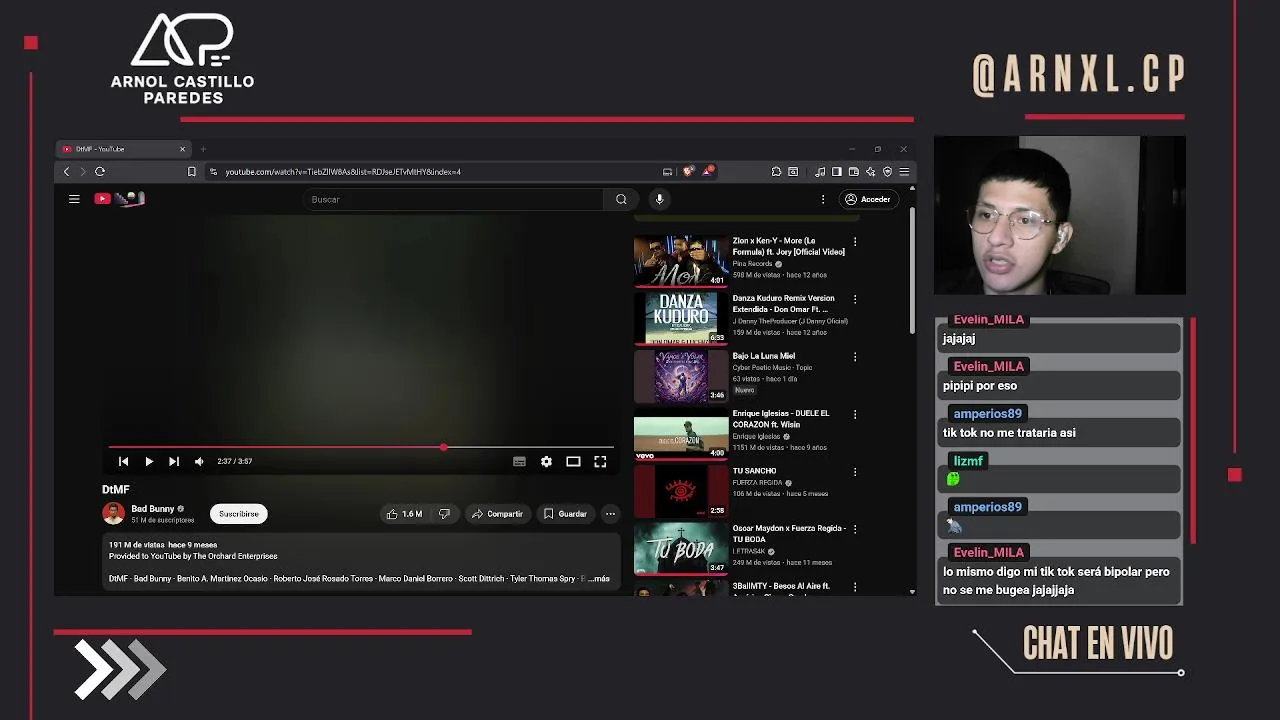Open install/cast icon in address bar

(x=667, y=172)
